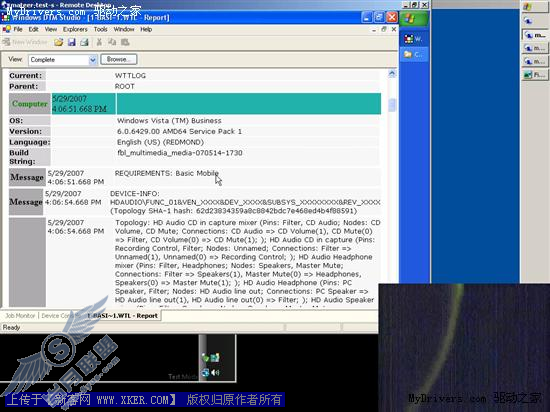
Task: Click the DTM Studio title bar icon
Action: pos(5,17)
